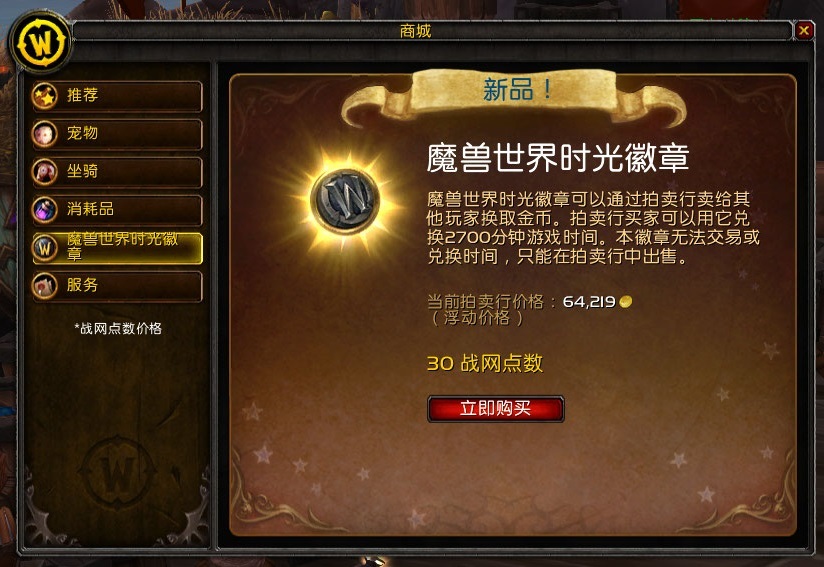Open the 推荐 category tab
Screen dimensions: 824x567
click(x=117, y=96)
